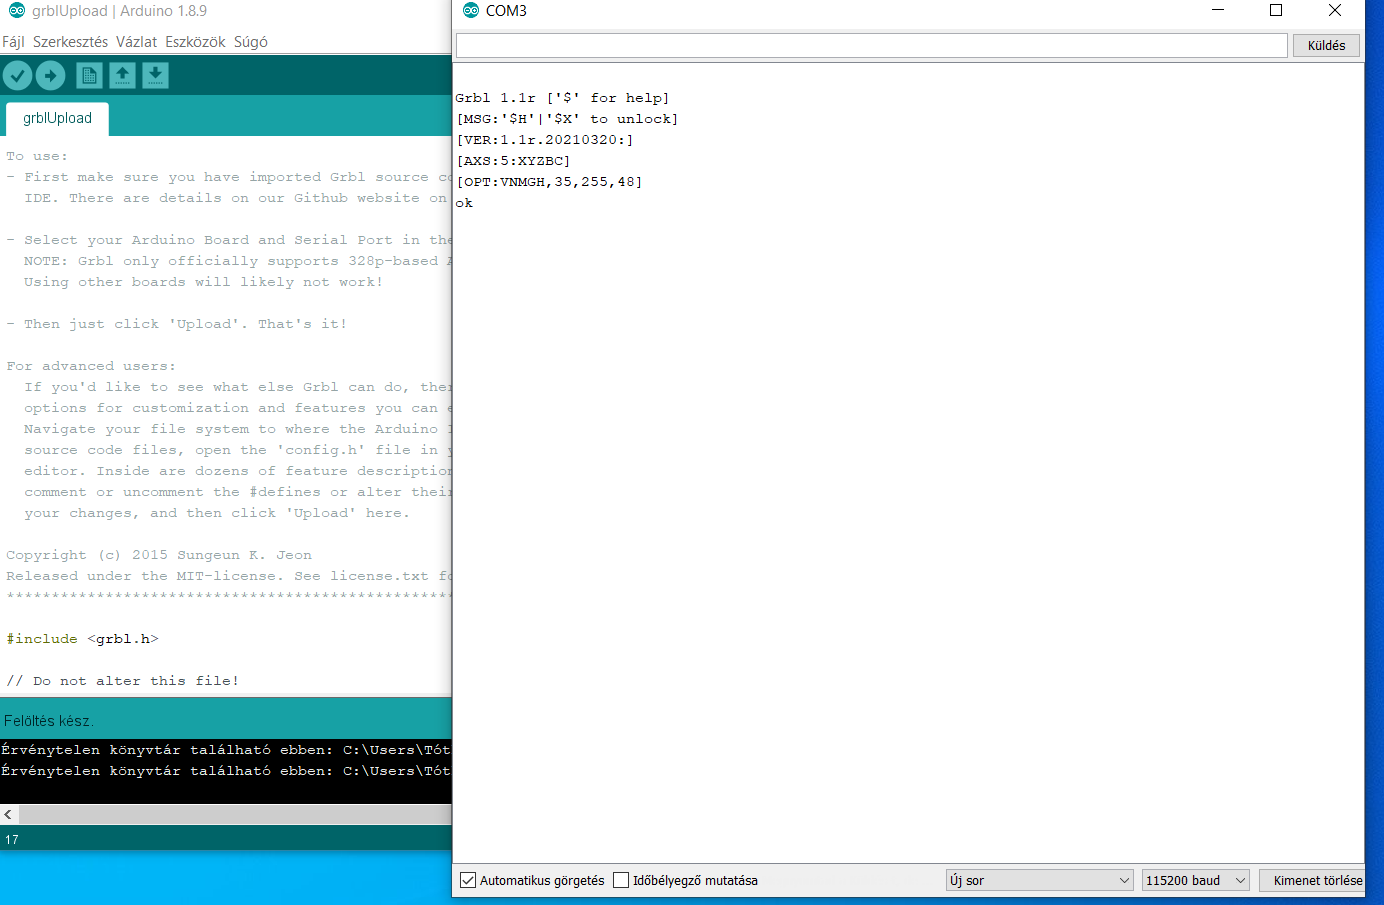Open the Új sor line ending dropdown

coord(1039,880)
